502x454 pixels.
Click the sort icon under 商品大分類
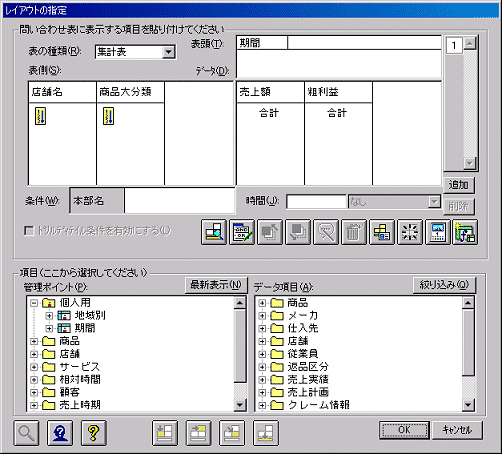108,116
